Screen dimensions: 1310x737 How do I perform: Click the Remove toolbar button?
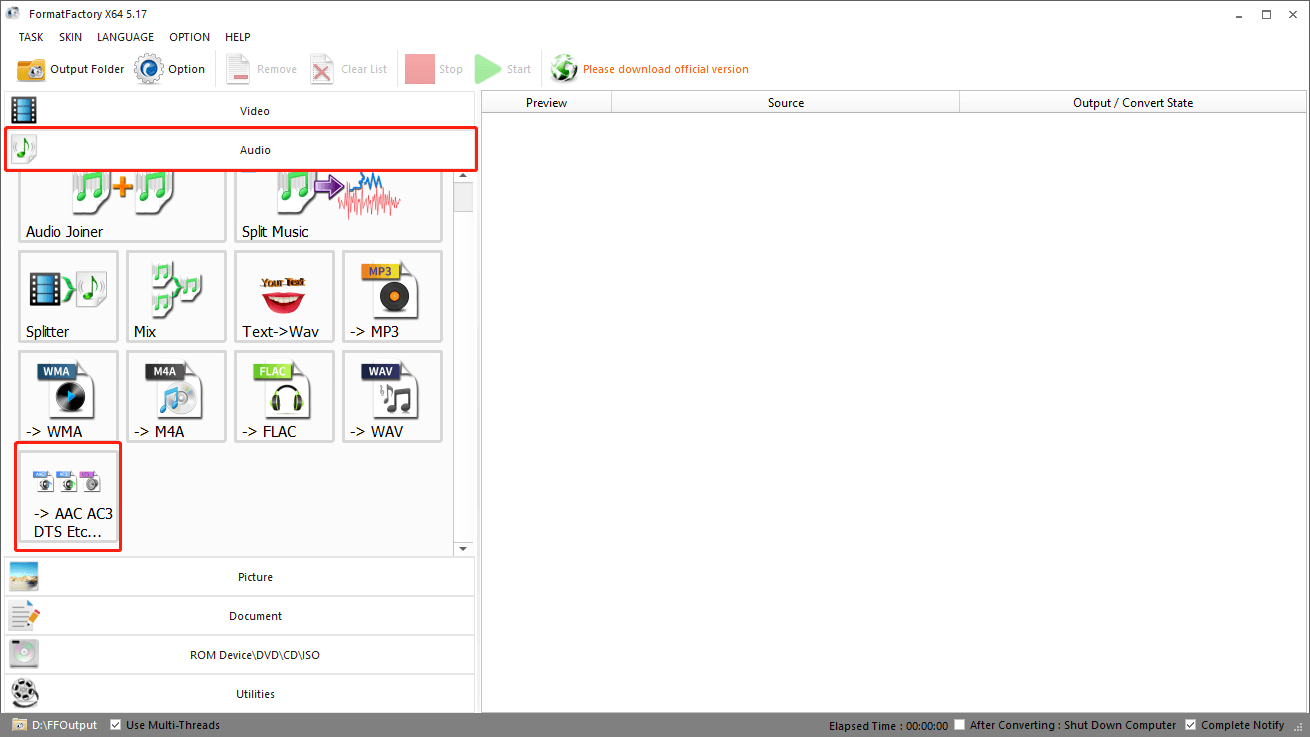[x=261, y=69]
